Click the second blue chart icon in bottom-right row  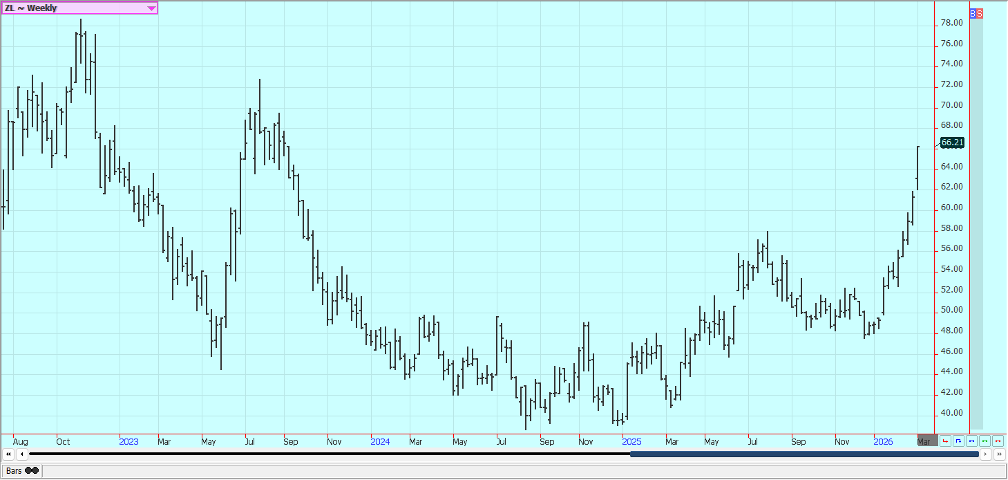[971, 440]
